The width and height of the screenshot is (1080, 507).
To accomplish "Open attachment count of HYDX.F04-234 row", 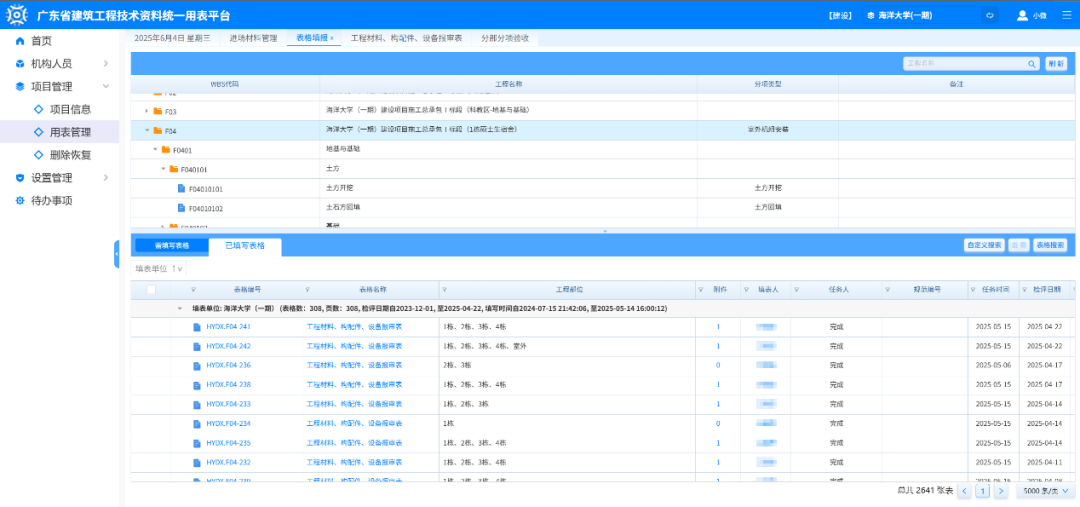I will pos(718,424).
